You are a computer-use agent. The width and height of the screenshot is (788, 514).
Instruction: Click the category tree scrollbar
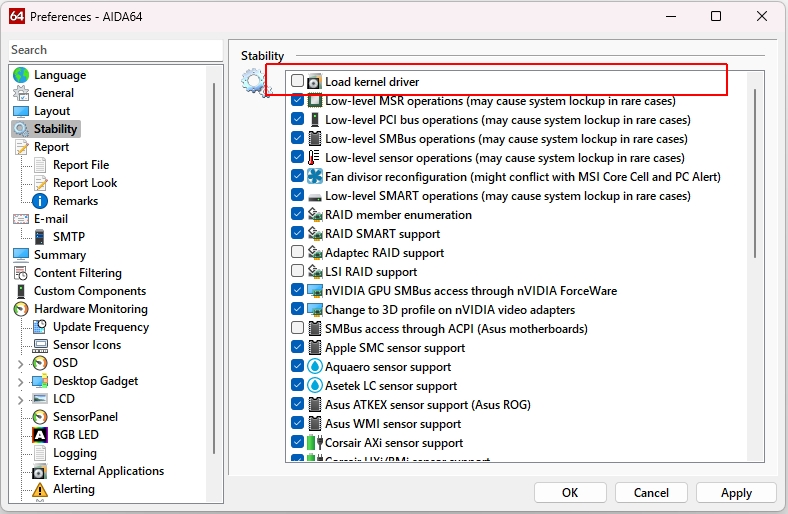214,269
